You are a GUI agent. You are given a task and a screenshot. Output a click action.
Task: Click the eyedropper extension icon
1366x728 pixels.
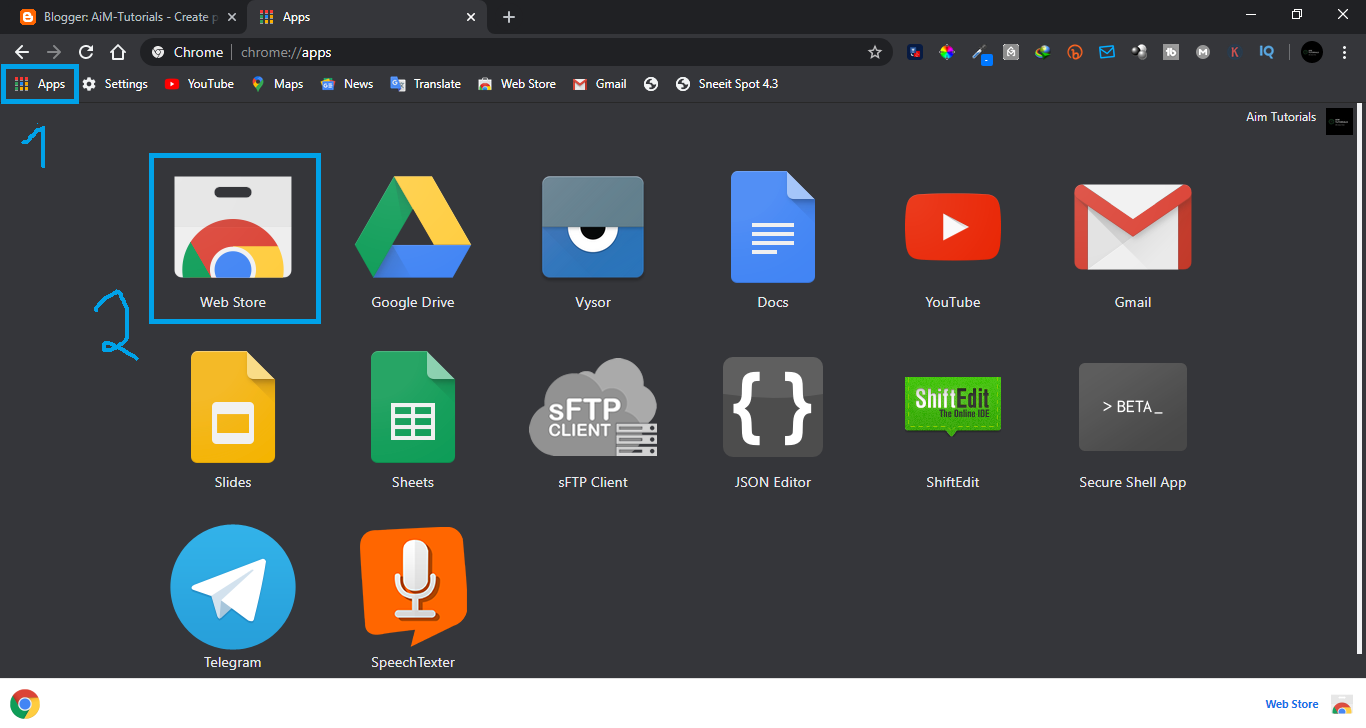981,52
